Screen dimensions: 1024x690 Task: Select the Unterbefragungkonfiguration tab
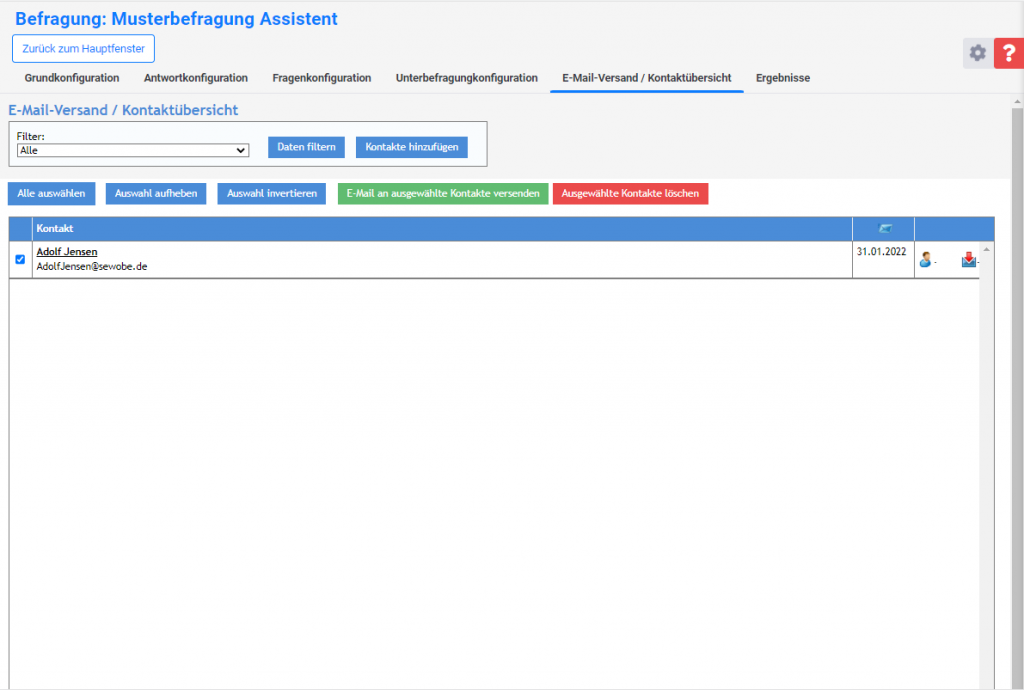pyautogui.click(x=466, y=78)
